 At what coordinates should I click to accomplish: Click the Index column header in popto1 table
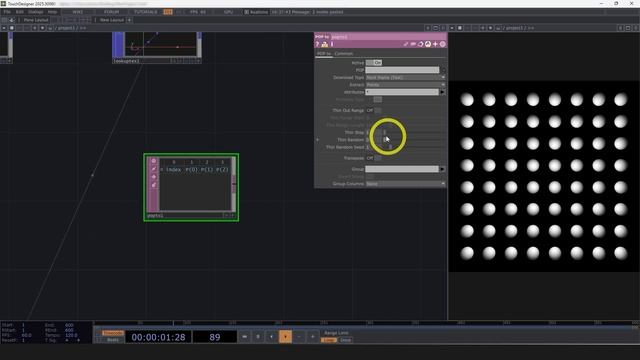coord(173,169)
